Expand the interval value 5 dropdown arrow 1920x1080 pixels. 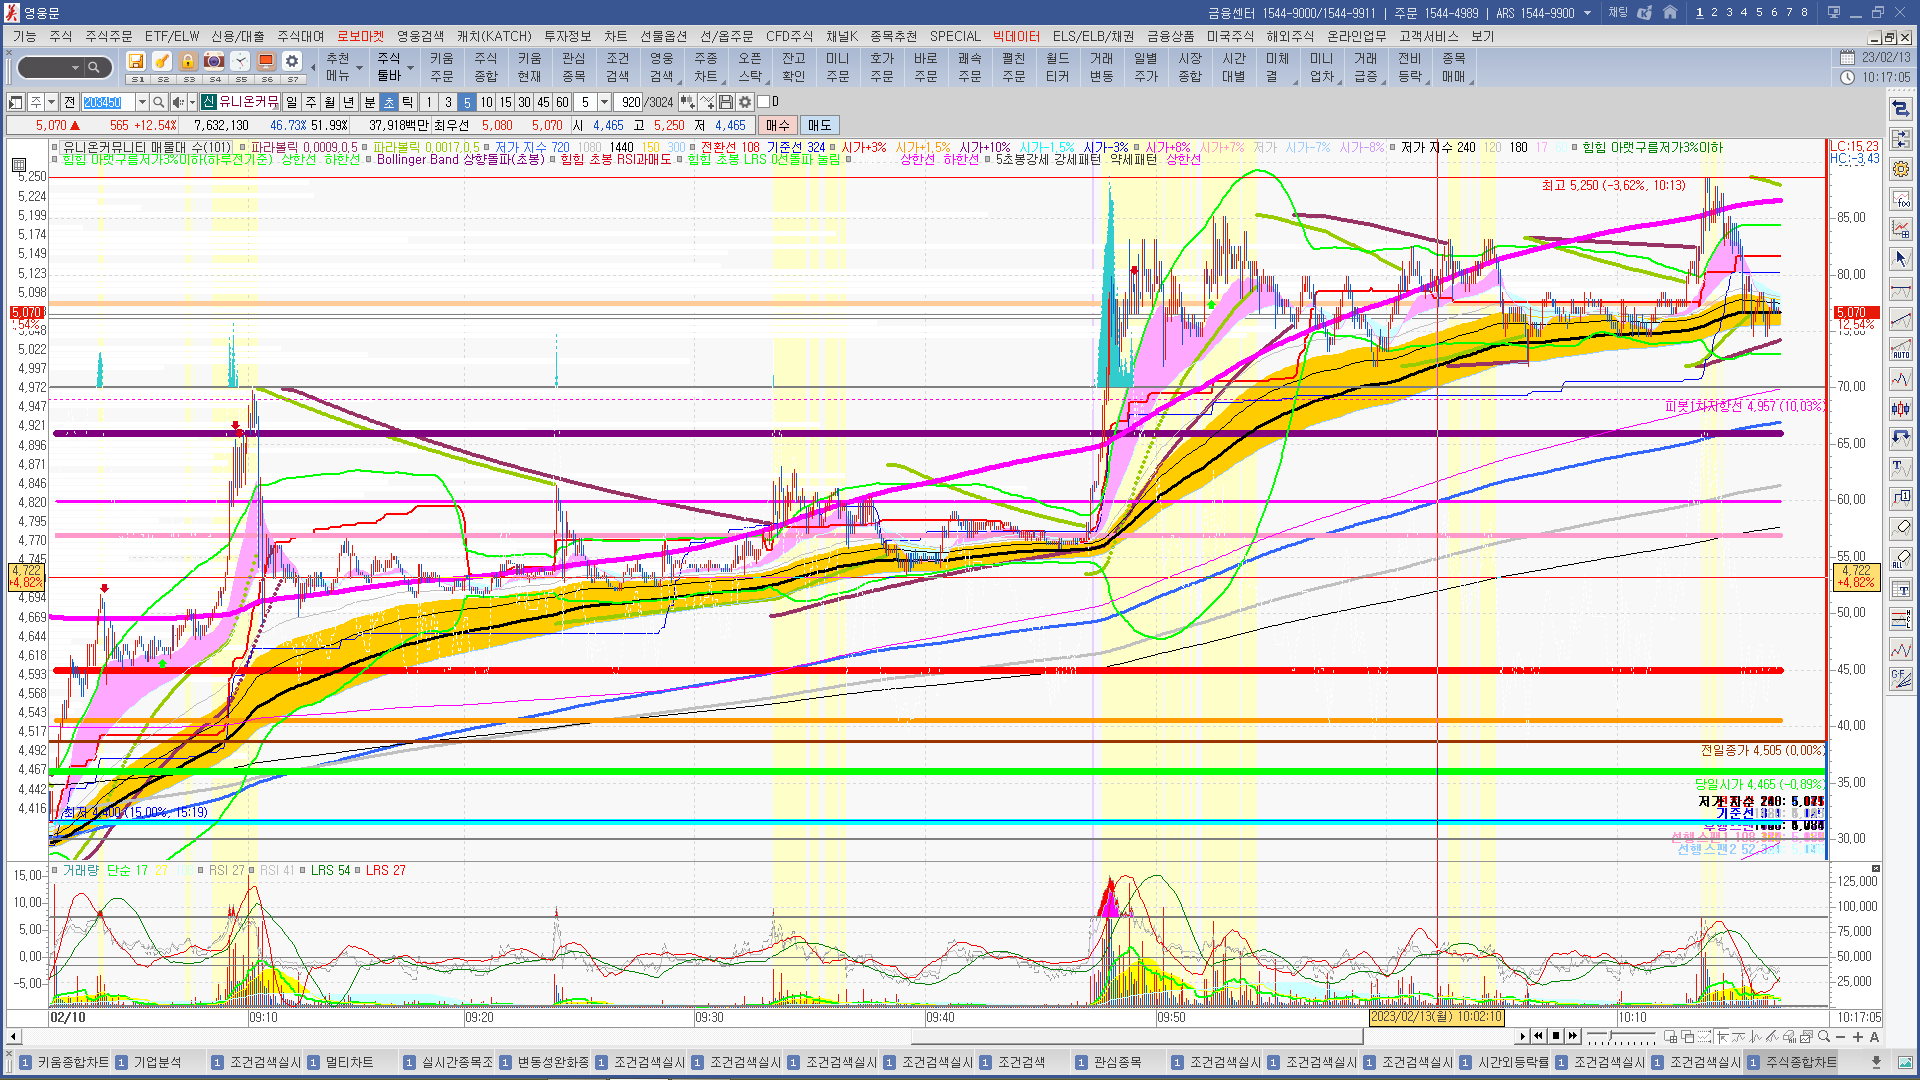[604, 102]
